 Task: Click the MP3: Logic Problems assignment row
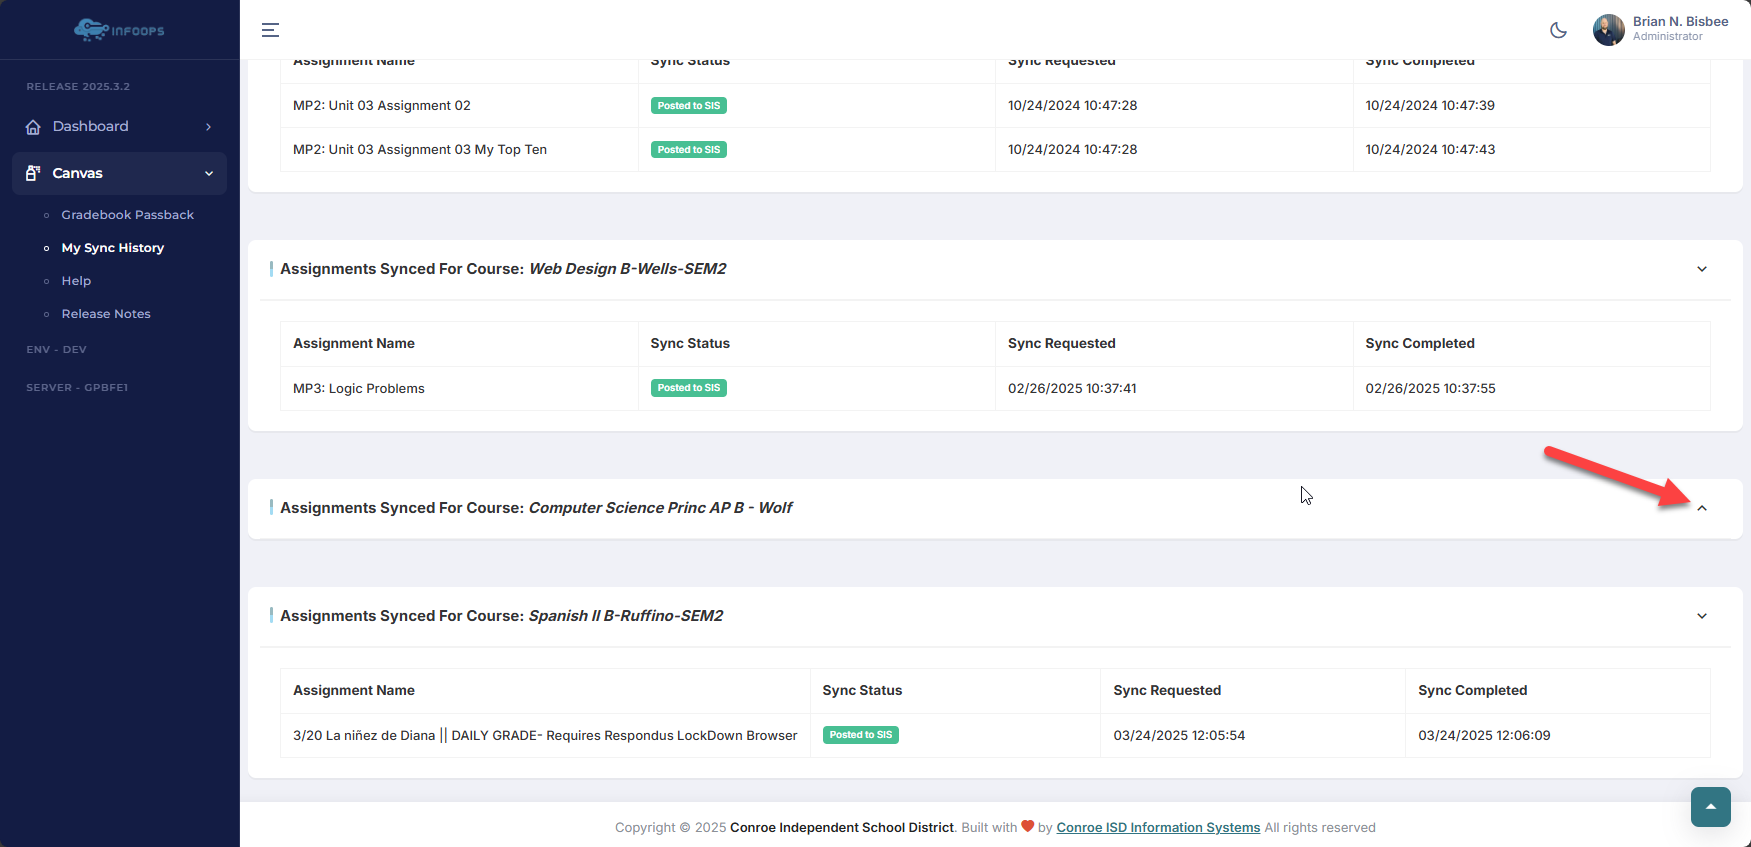[359, 389]
